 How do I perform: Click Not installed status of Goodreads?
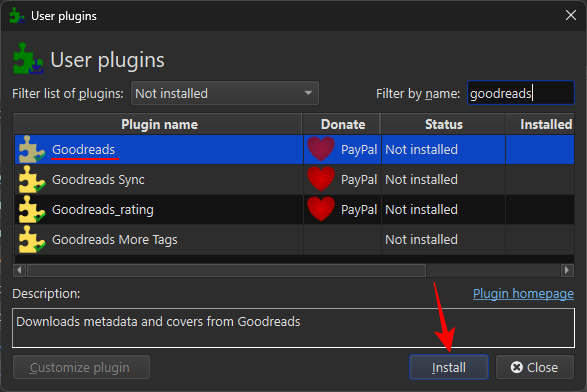click(422, 150)
